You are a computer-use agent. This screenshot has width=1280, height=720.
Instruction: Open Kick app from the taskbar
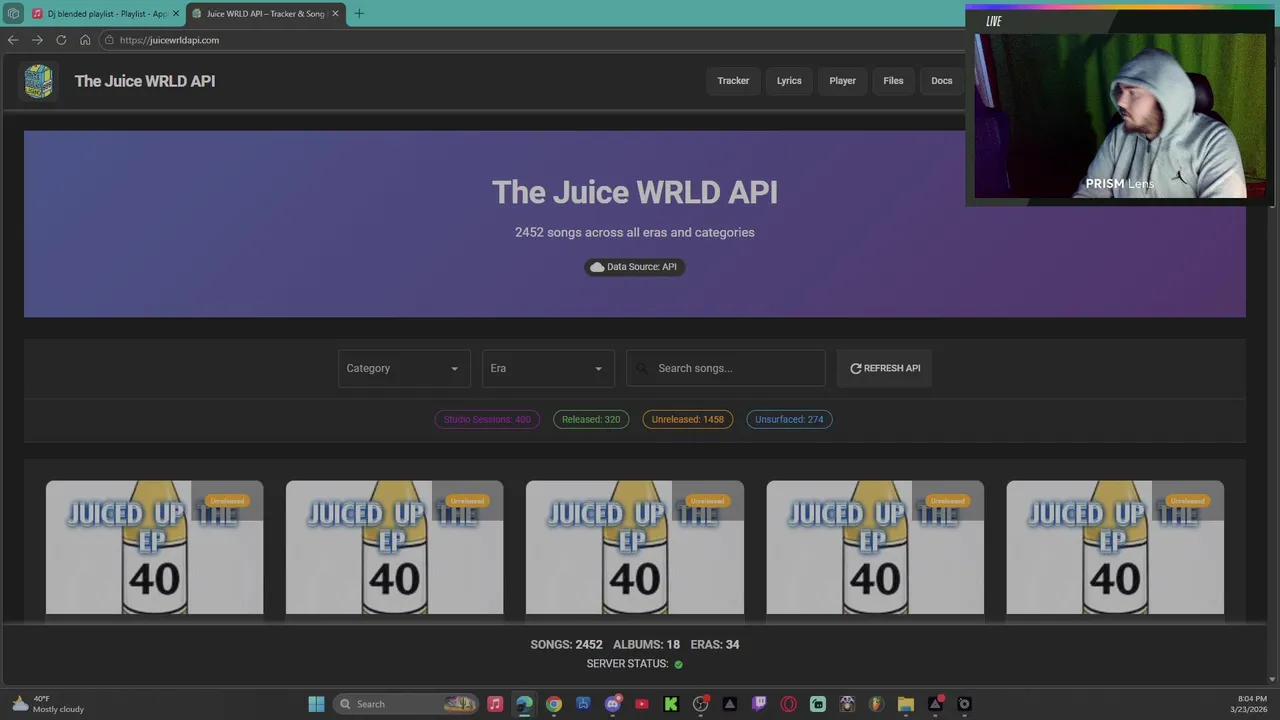pos(671,704)
